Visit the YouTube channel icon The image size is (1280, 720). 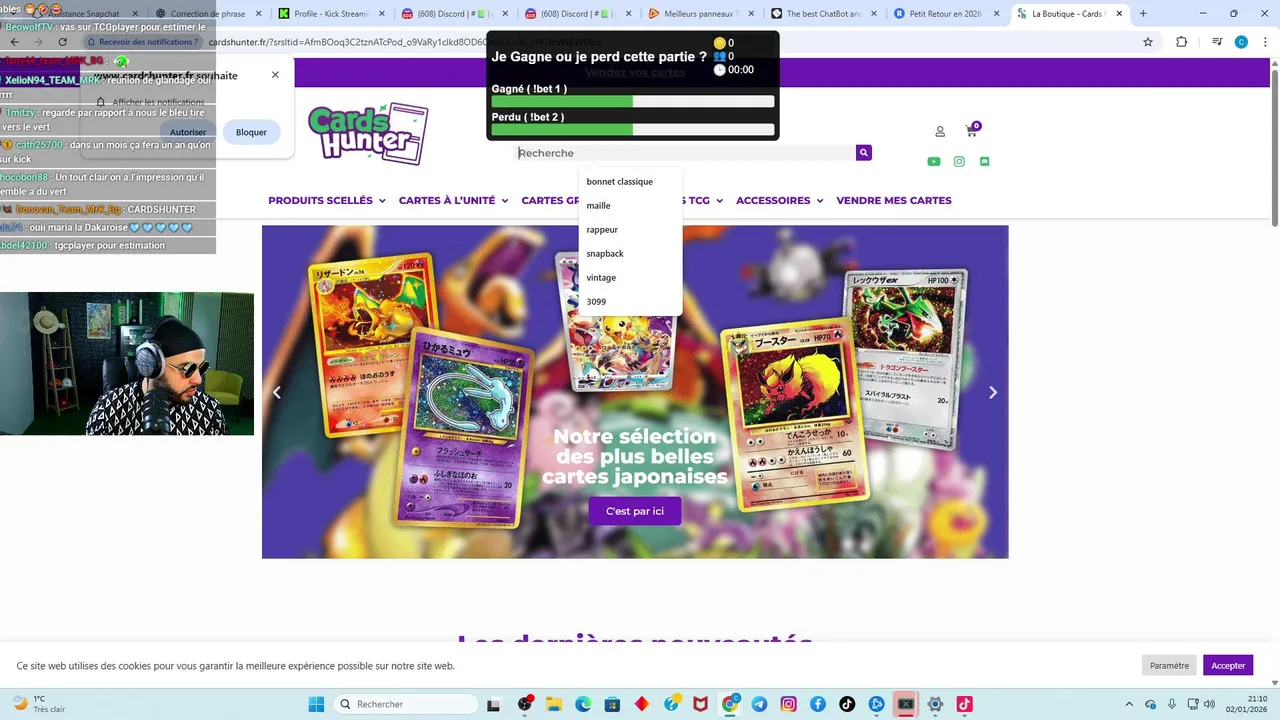pos(933,161)
